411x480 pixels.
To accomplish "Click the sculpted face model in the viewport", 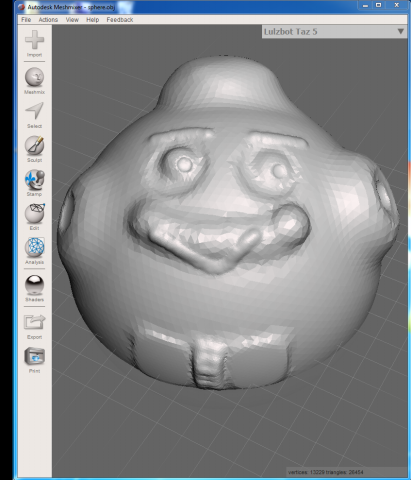I will [227, 223].
